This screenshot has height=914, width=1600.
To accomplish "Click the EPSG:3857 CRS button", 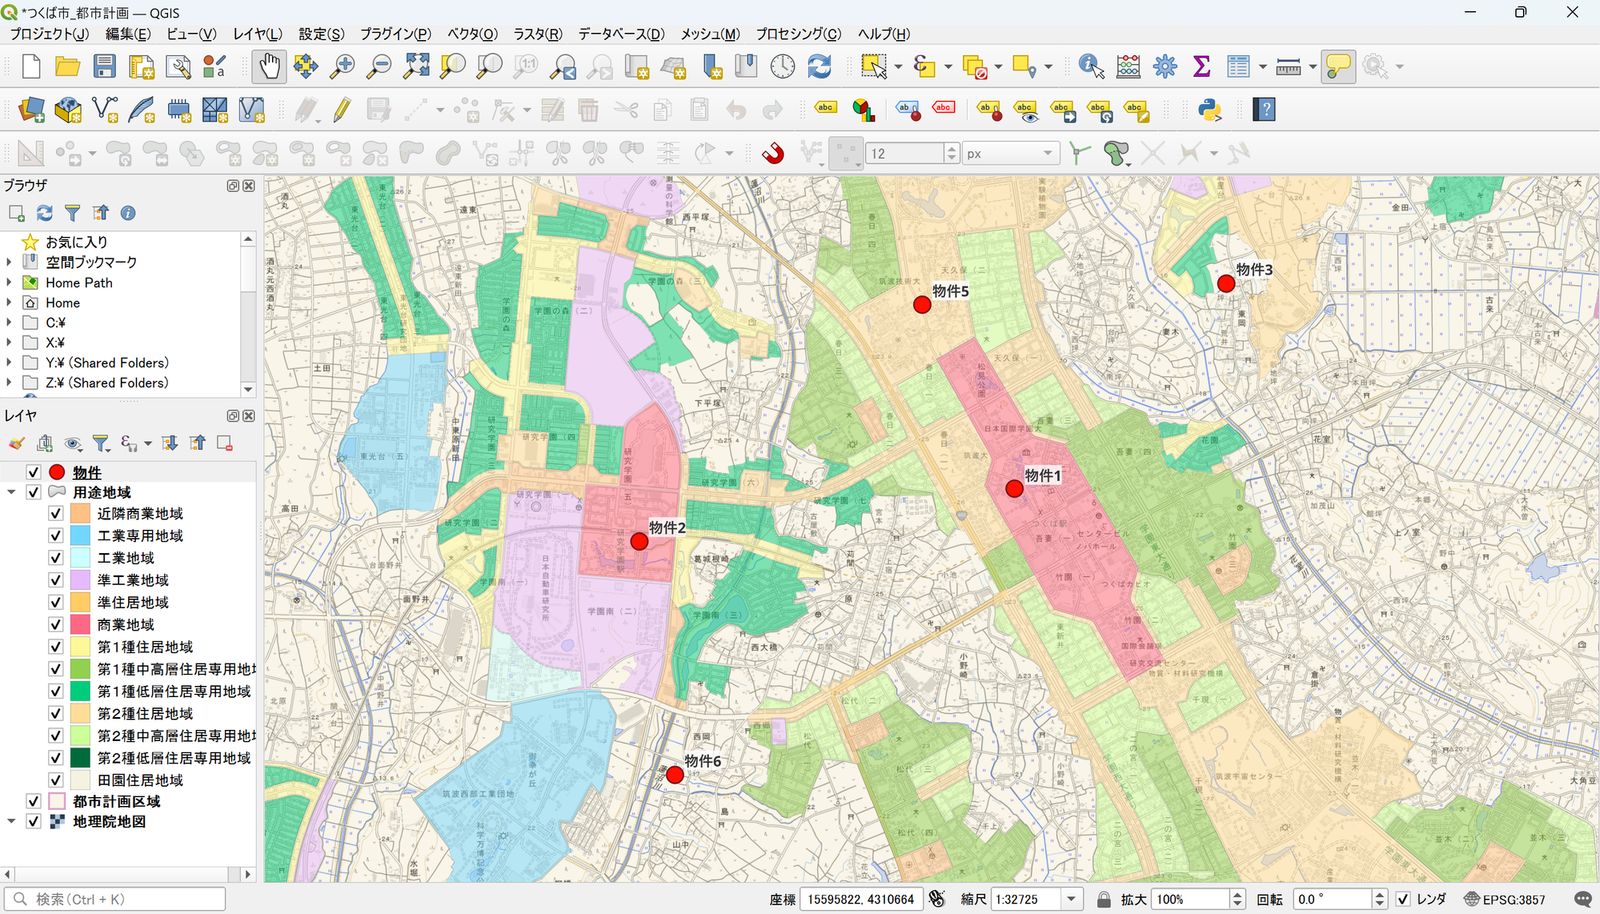I will point(1504,899).
